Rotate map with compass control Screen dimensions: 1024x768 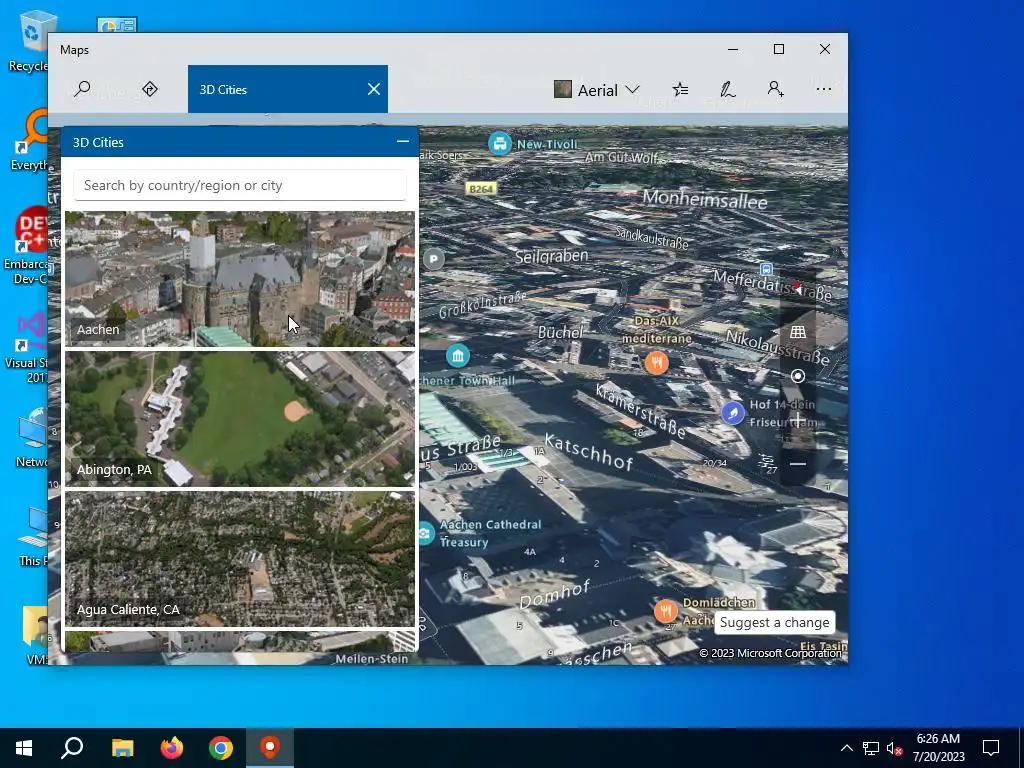click(x=797, y=287)
